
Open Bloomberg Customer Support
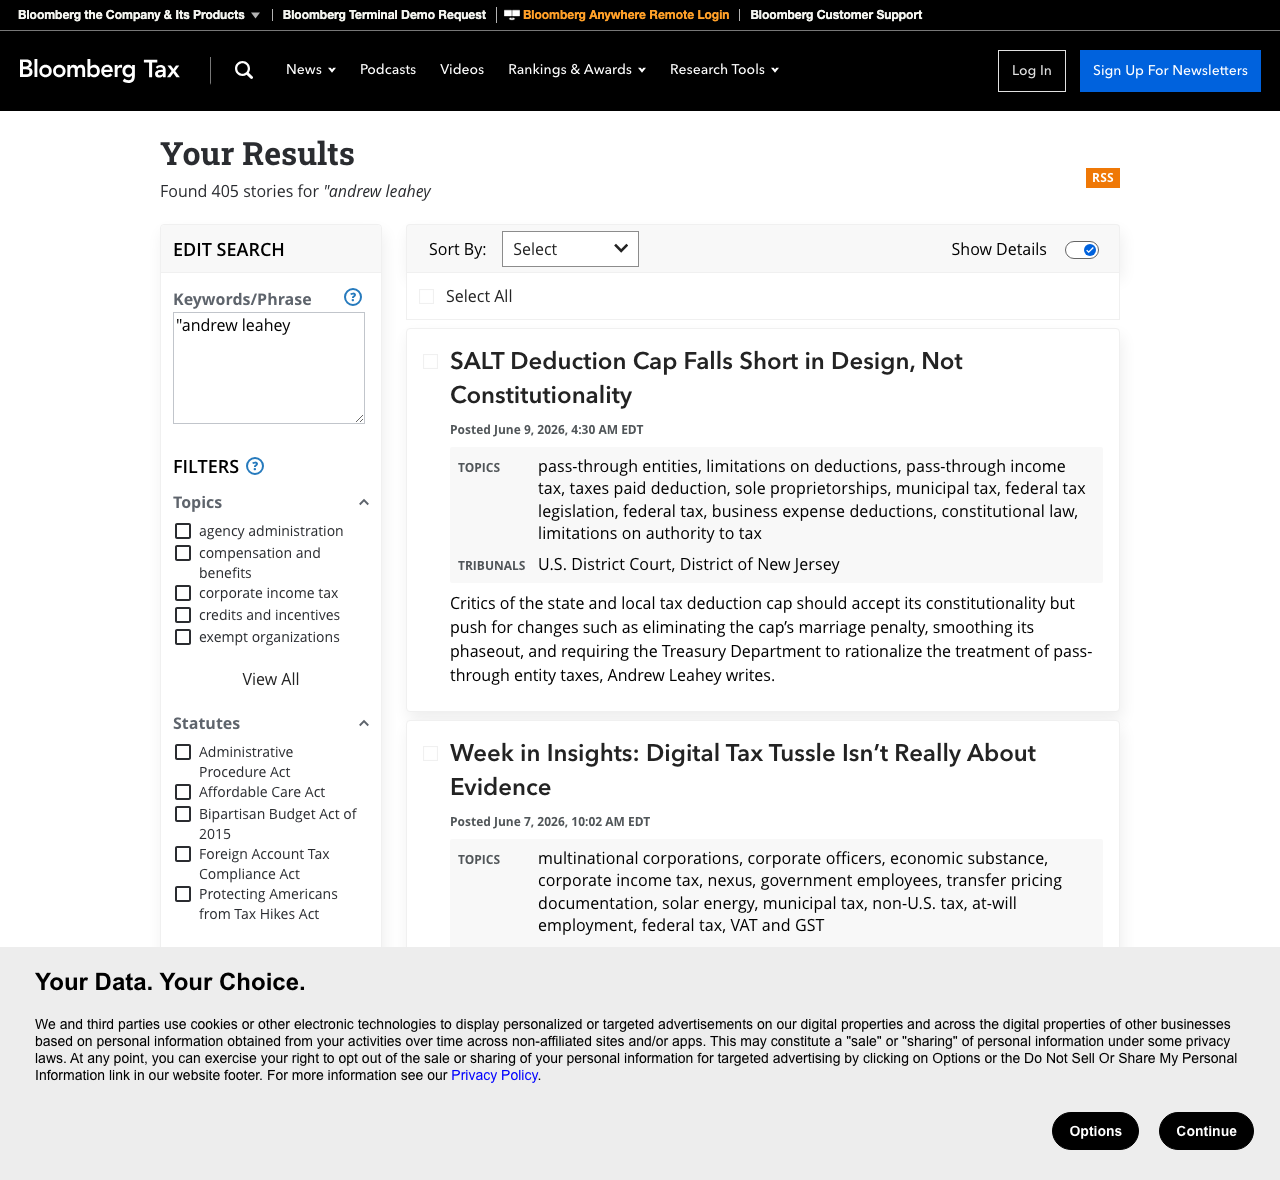(836, 15)
